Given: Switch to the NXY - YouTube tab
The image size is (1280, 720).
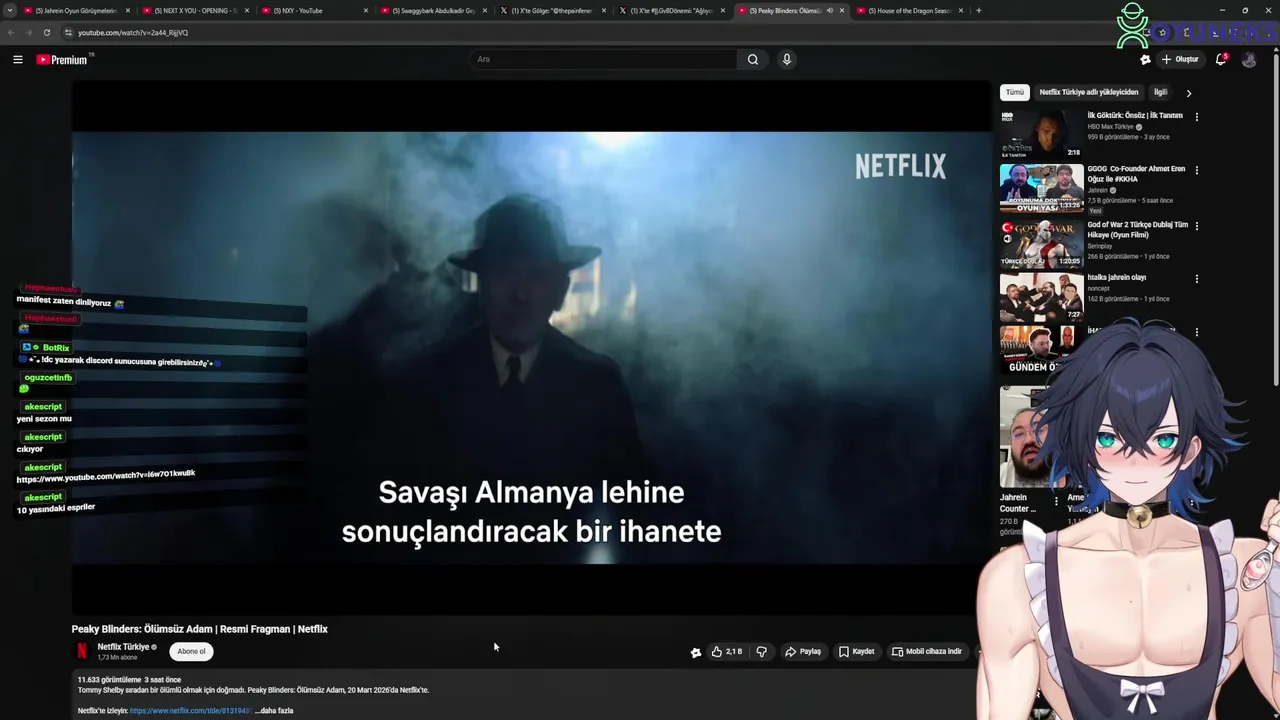Looking at the screenshot, I should [x=313, y=10].
